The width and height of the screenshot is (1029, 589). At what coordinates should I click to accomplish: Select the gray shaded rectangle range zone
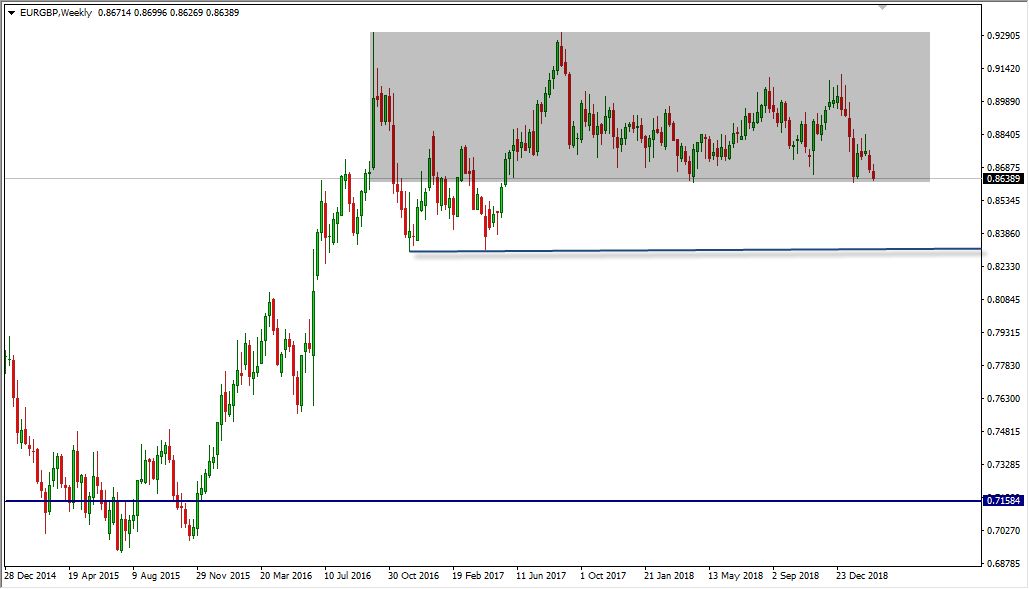pos(650,106)
